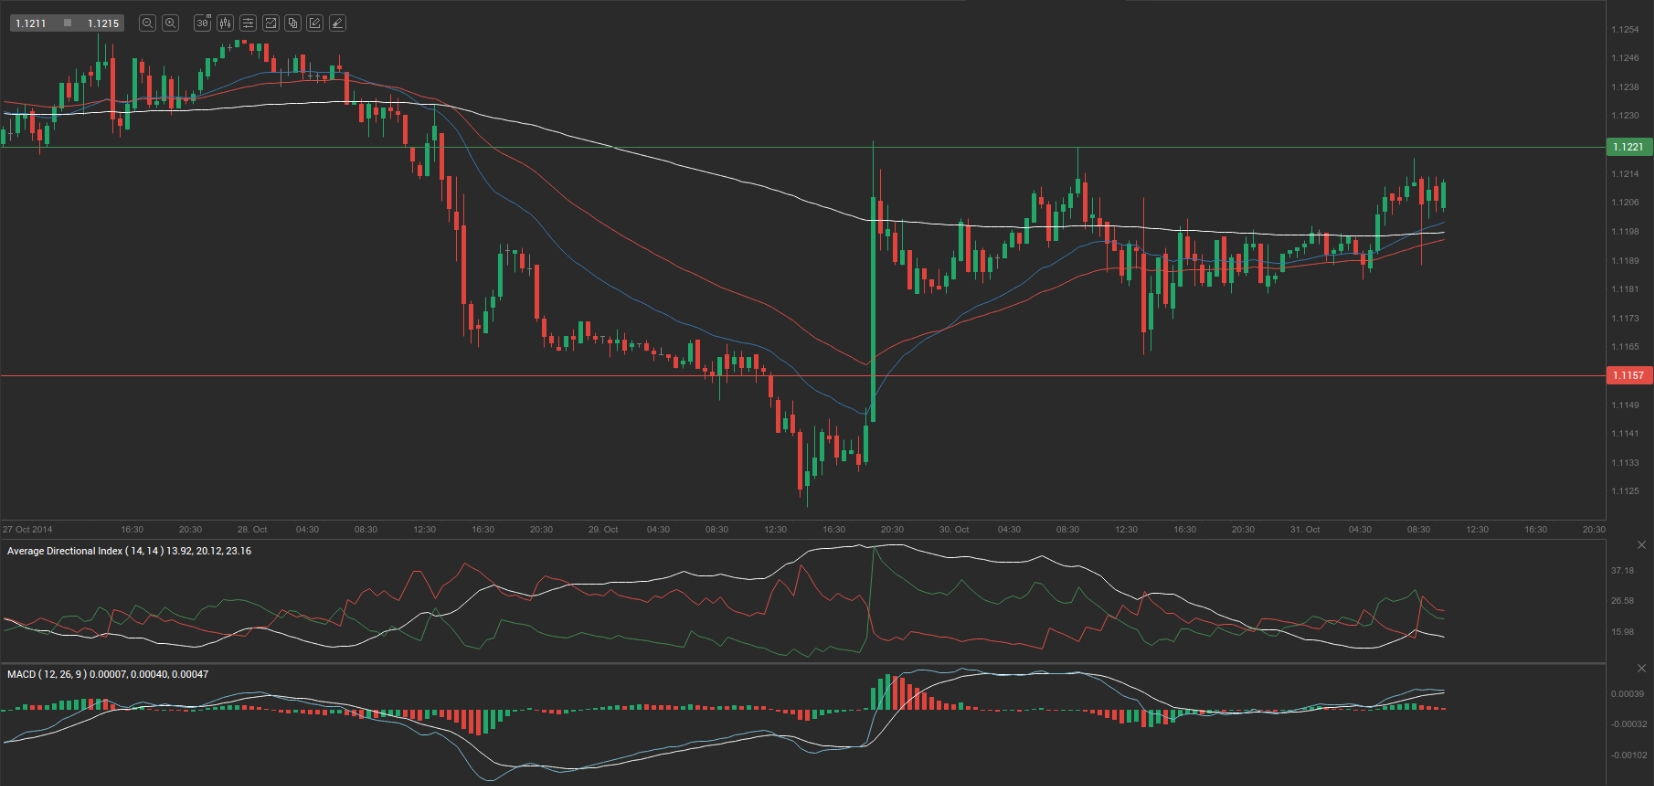Click the zoom in magnifier icon
Image resolution: width=1654 pixels, height=786 pixels.
(170, 23)
